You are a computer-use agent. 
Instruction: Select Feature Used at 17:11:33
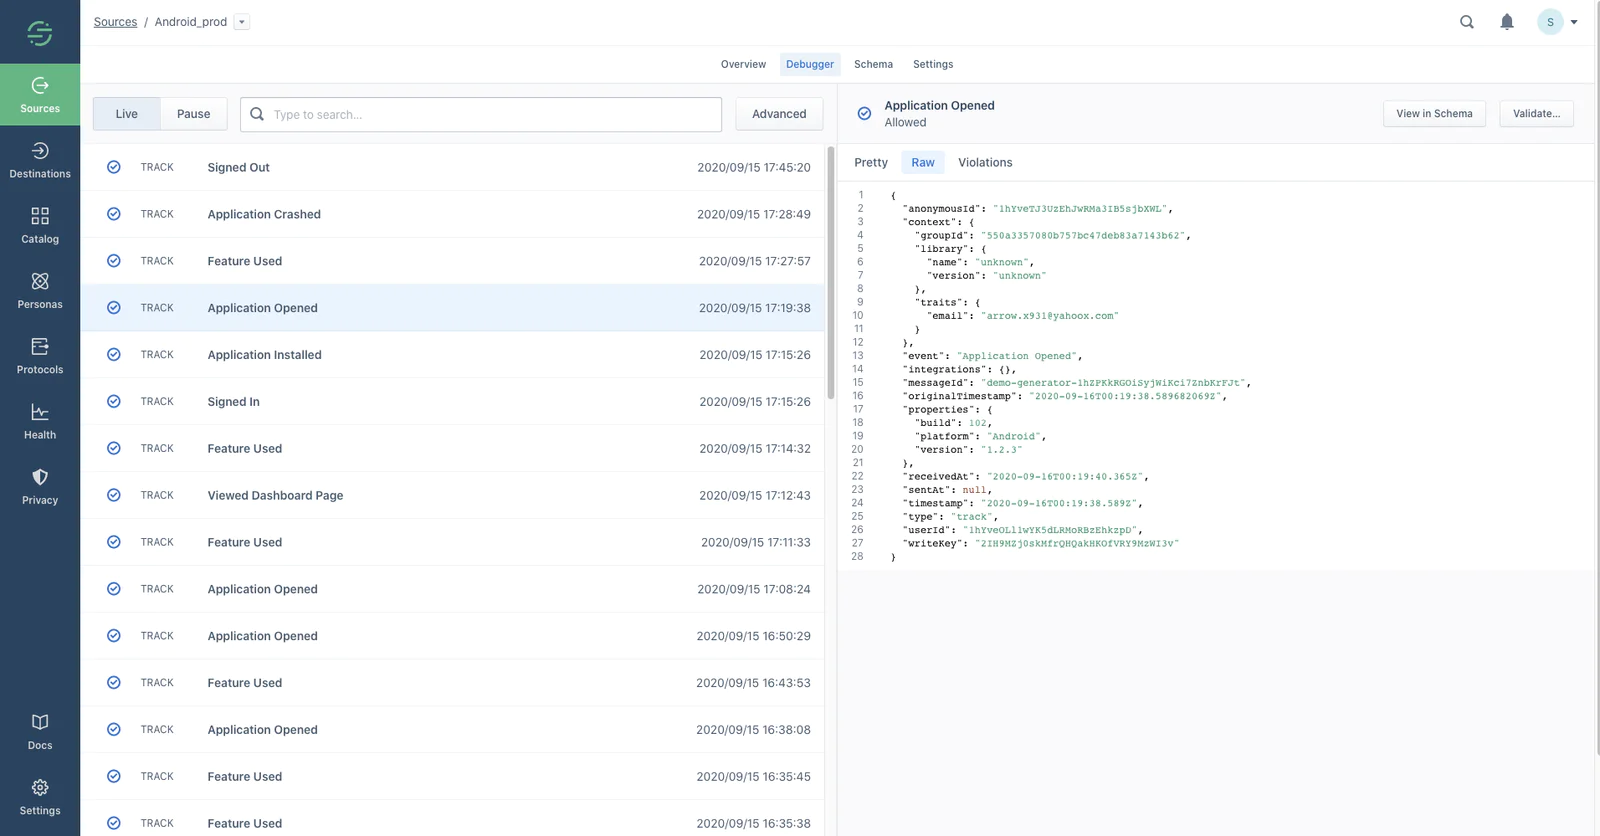click(452, 542)
